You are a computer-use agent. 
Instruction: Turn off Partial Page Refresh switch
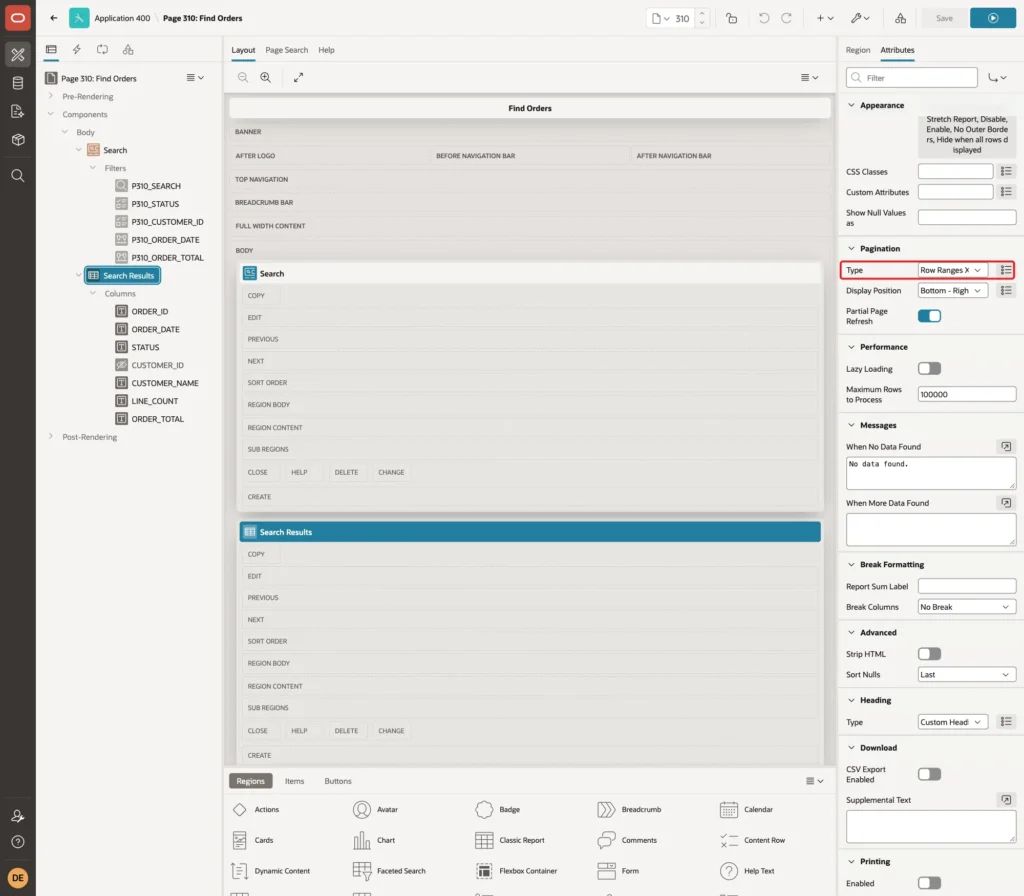[929, 316]
